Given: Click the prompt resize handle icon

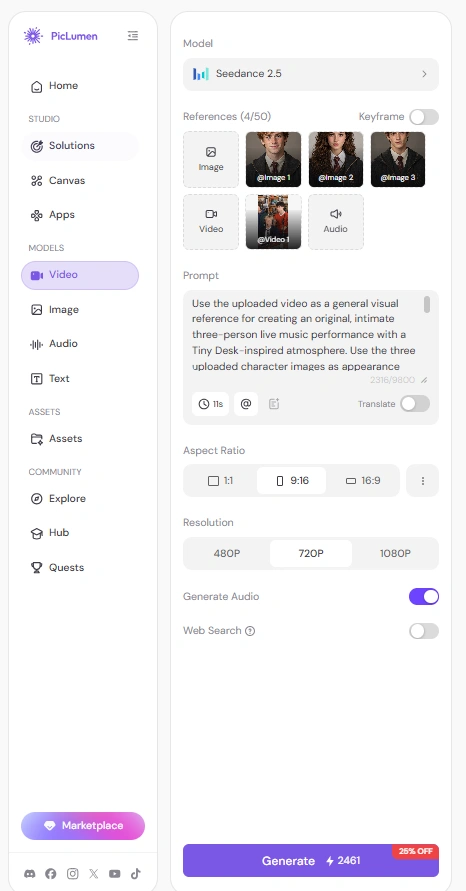Looking at the screenshot, I should click(x=424, y=380).
